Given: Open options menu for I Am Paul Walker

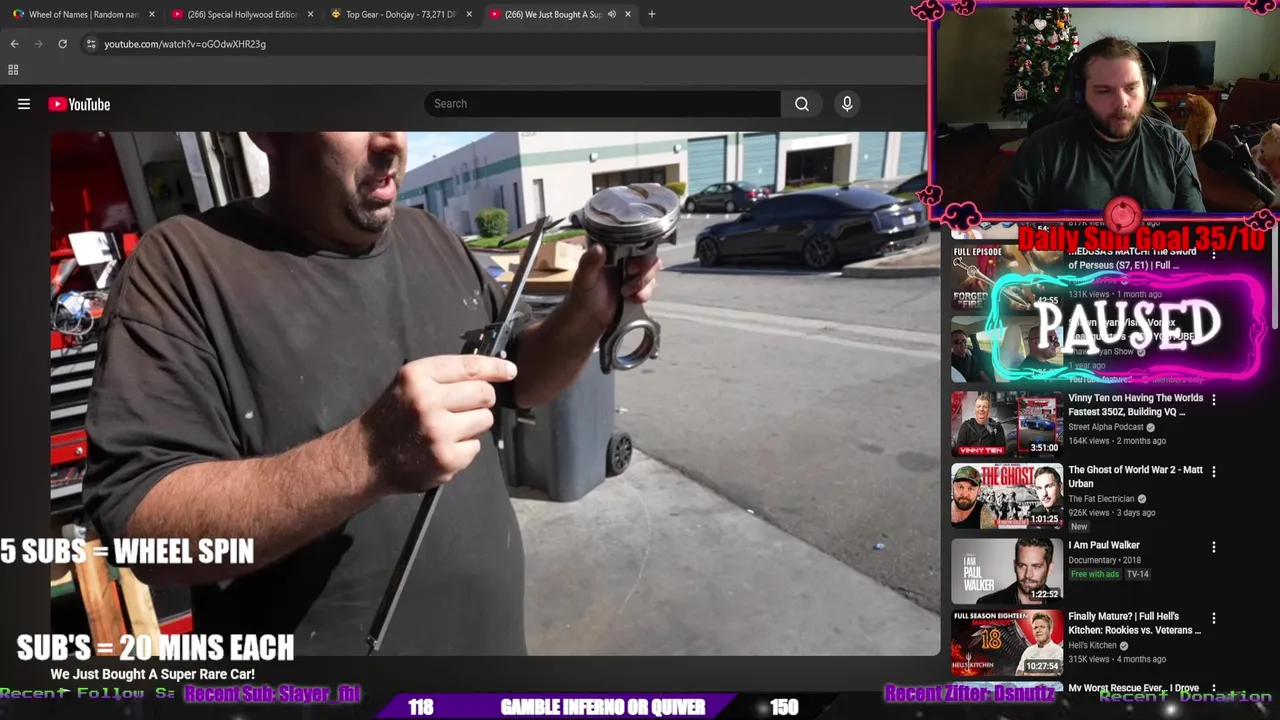Looking at the screenshot, I should point(1214,547).
